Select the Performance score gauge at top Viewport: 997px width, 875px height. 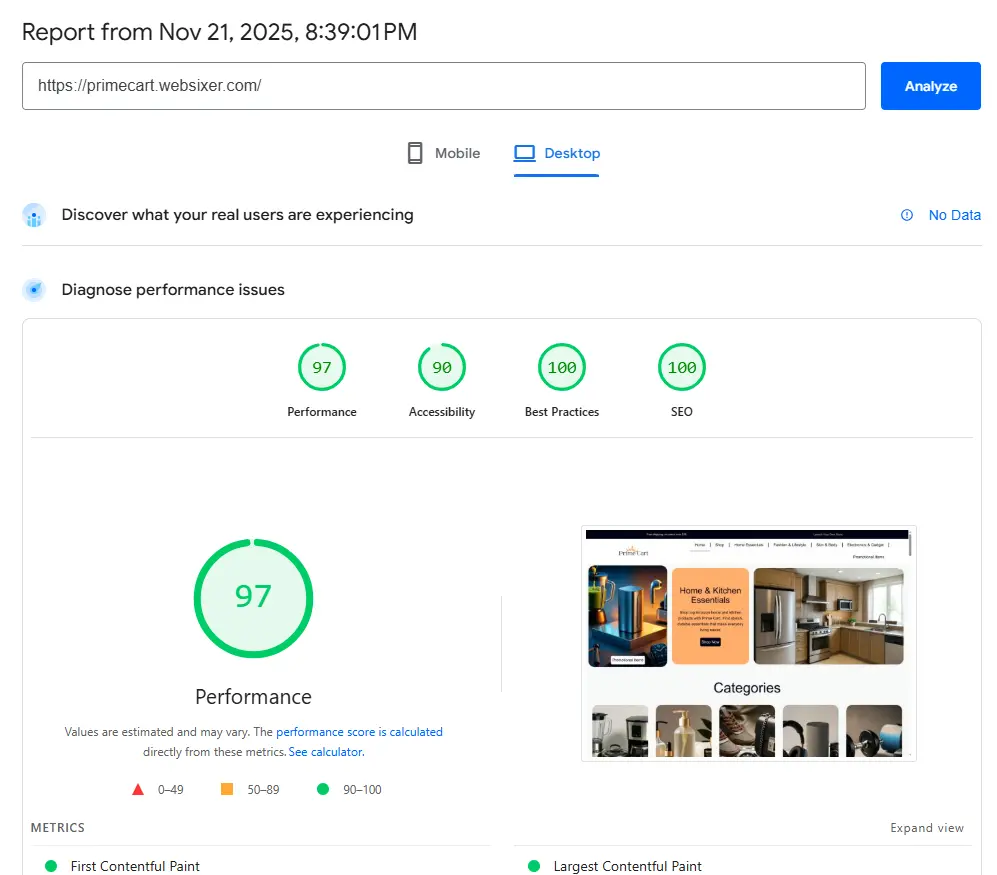321,368
